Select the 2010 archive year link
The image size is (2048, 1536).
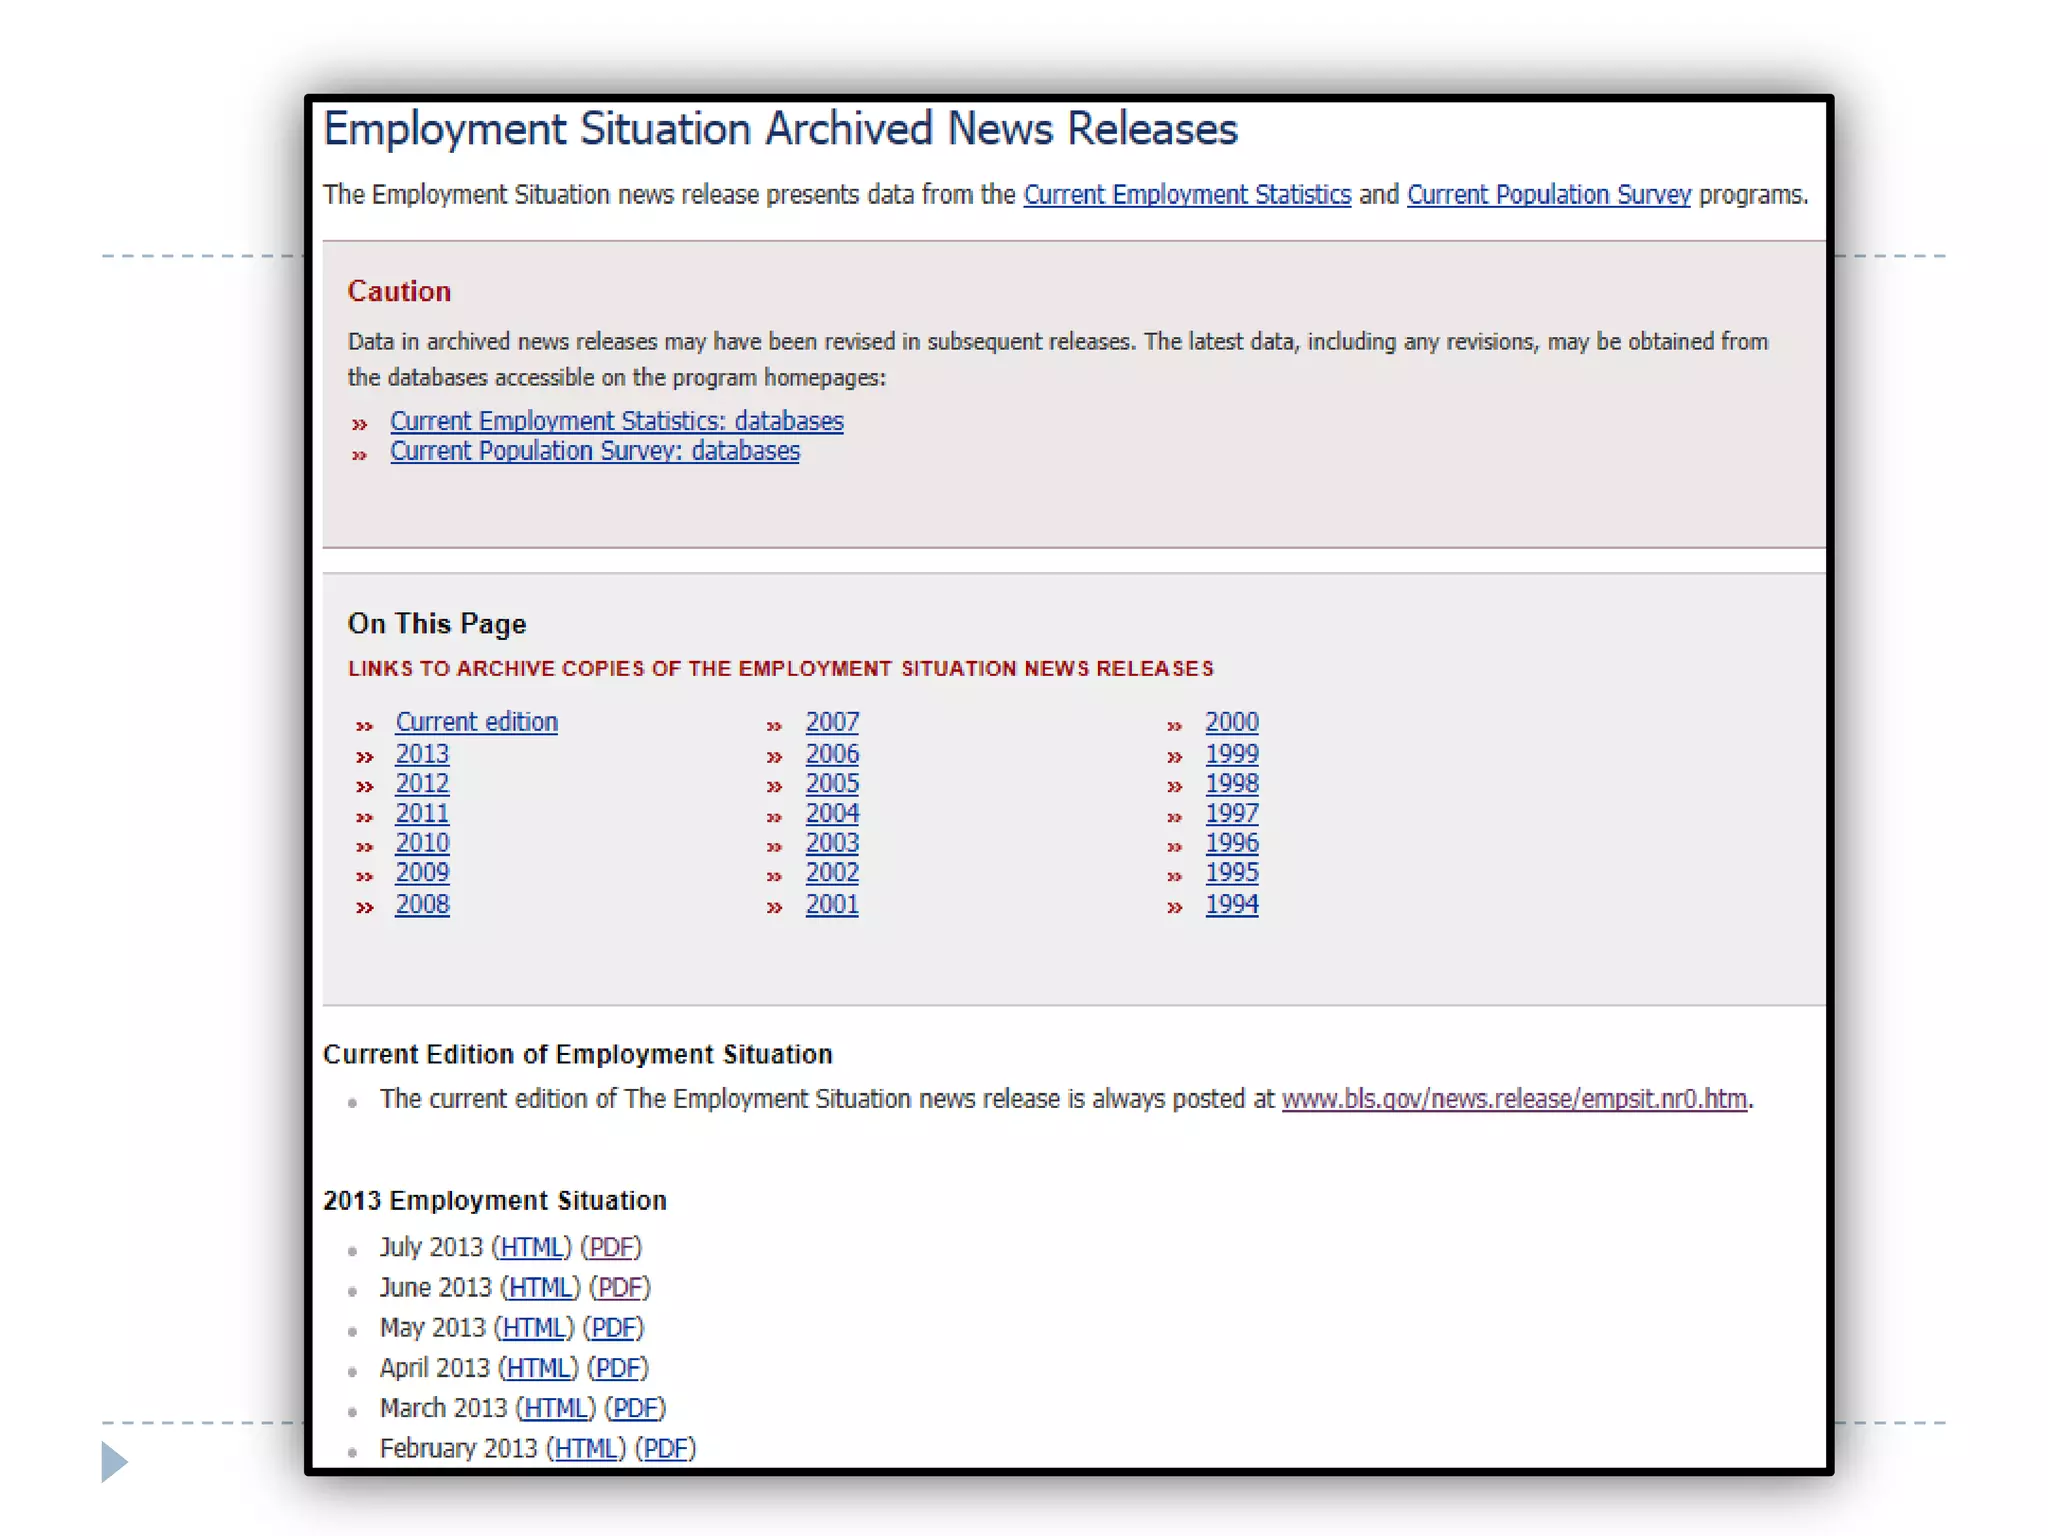point(421,843)
